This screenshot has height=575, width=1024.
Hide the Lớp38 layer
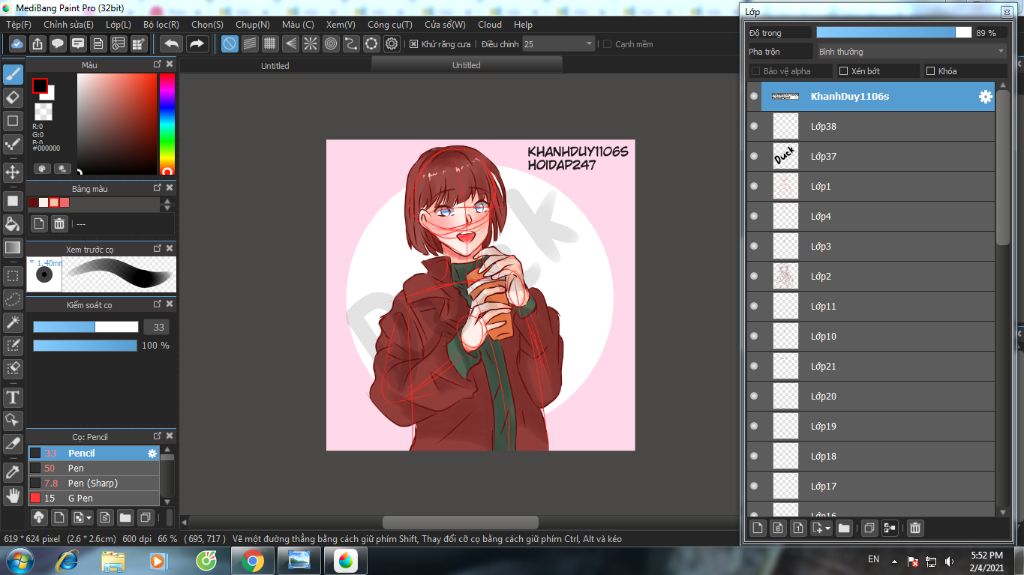pyautogui.click(x=754, y=126)
